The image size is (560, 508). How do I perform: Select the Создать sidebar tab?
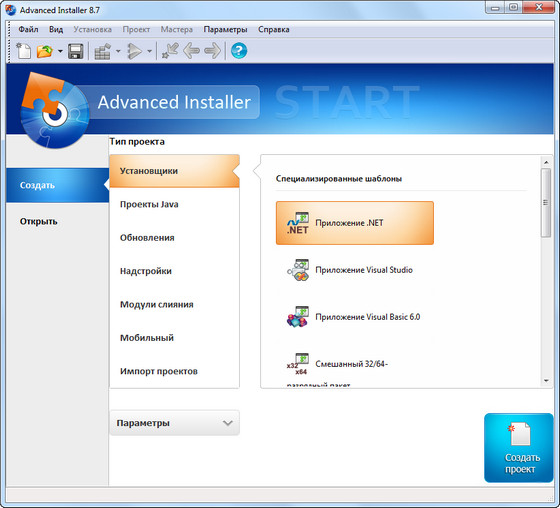tap(58, 185)
